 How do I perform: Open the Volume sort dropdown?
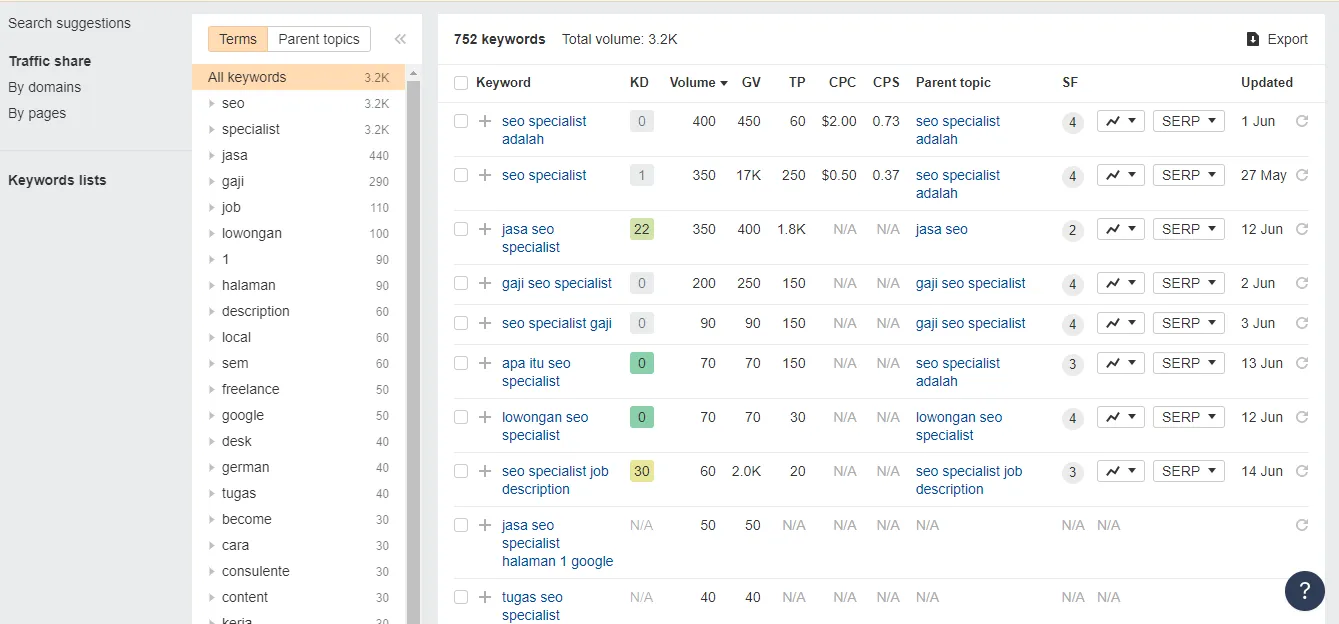(697, 82)
